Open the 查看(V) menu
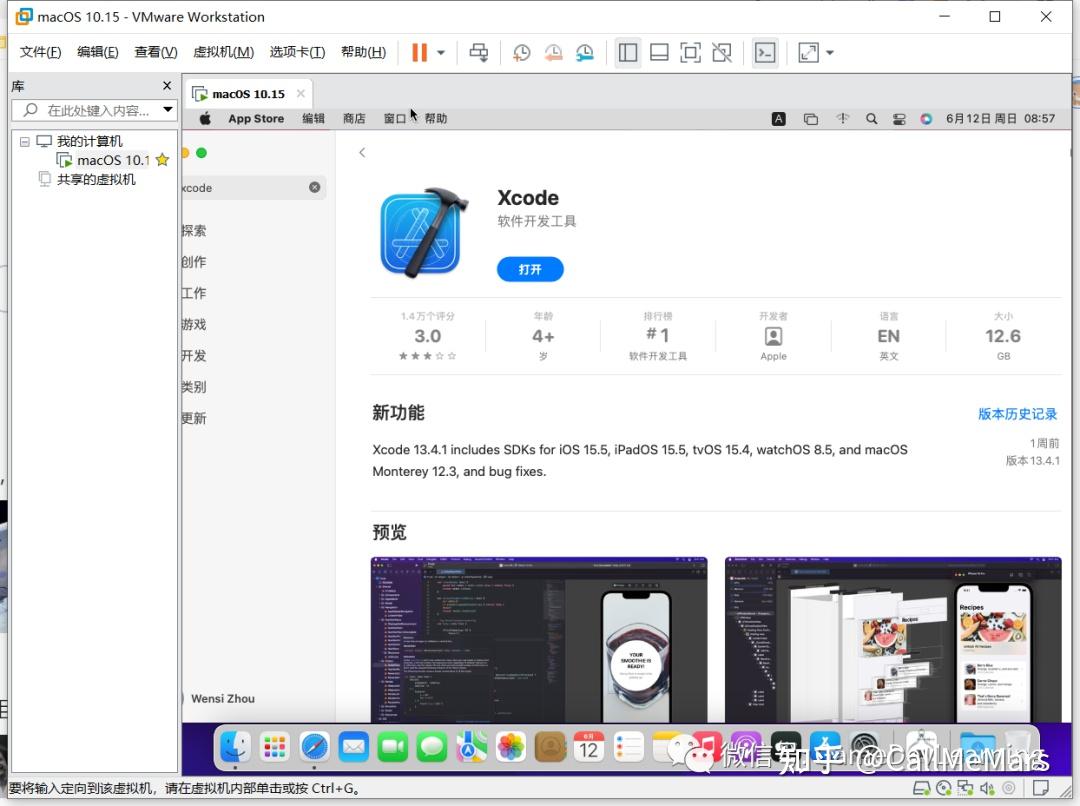 tap(156, 52)
